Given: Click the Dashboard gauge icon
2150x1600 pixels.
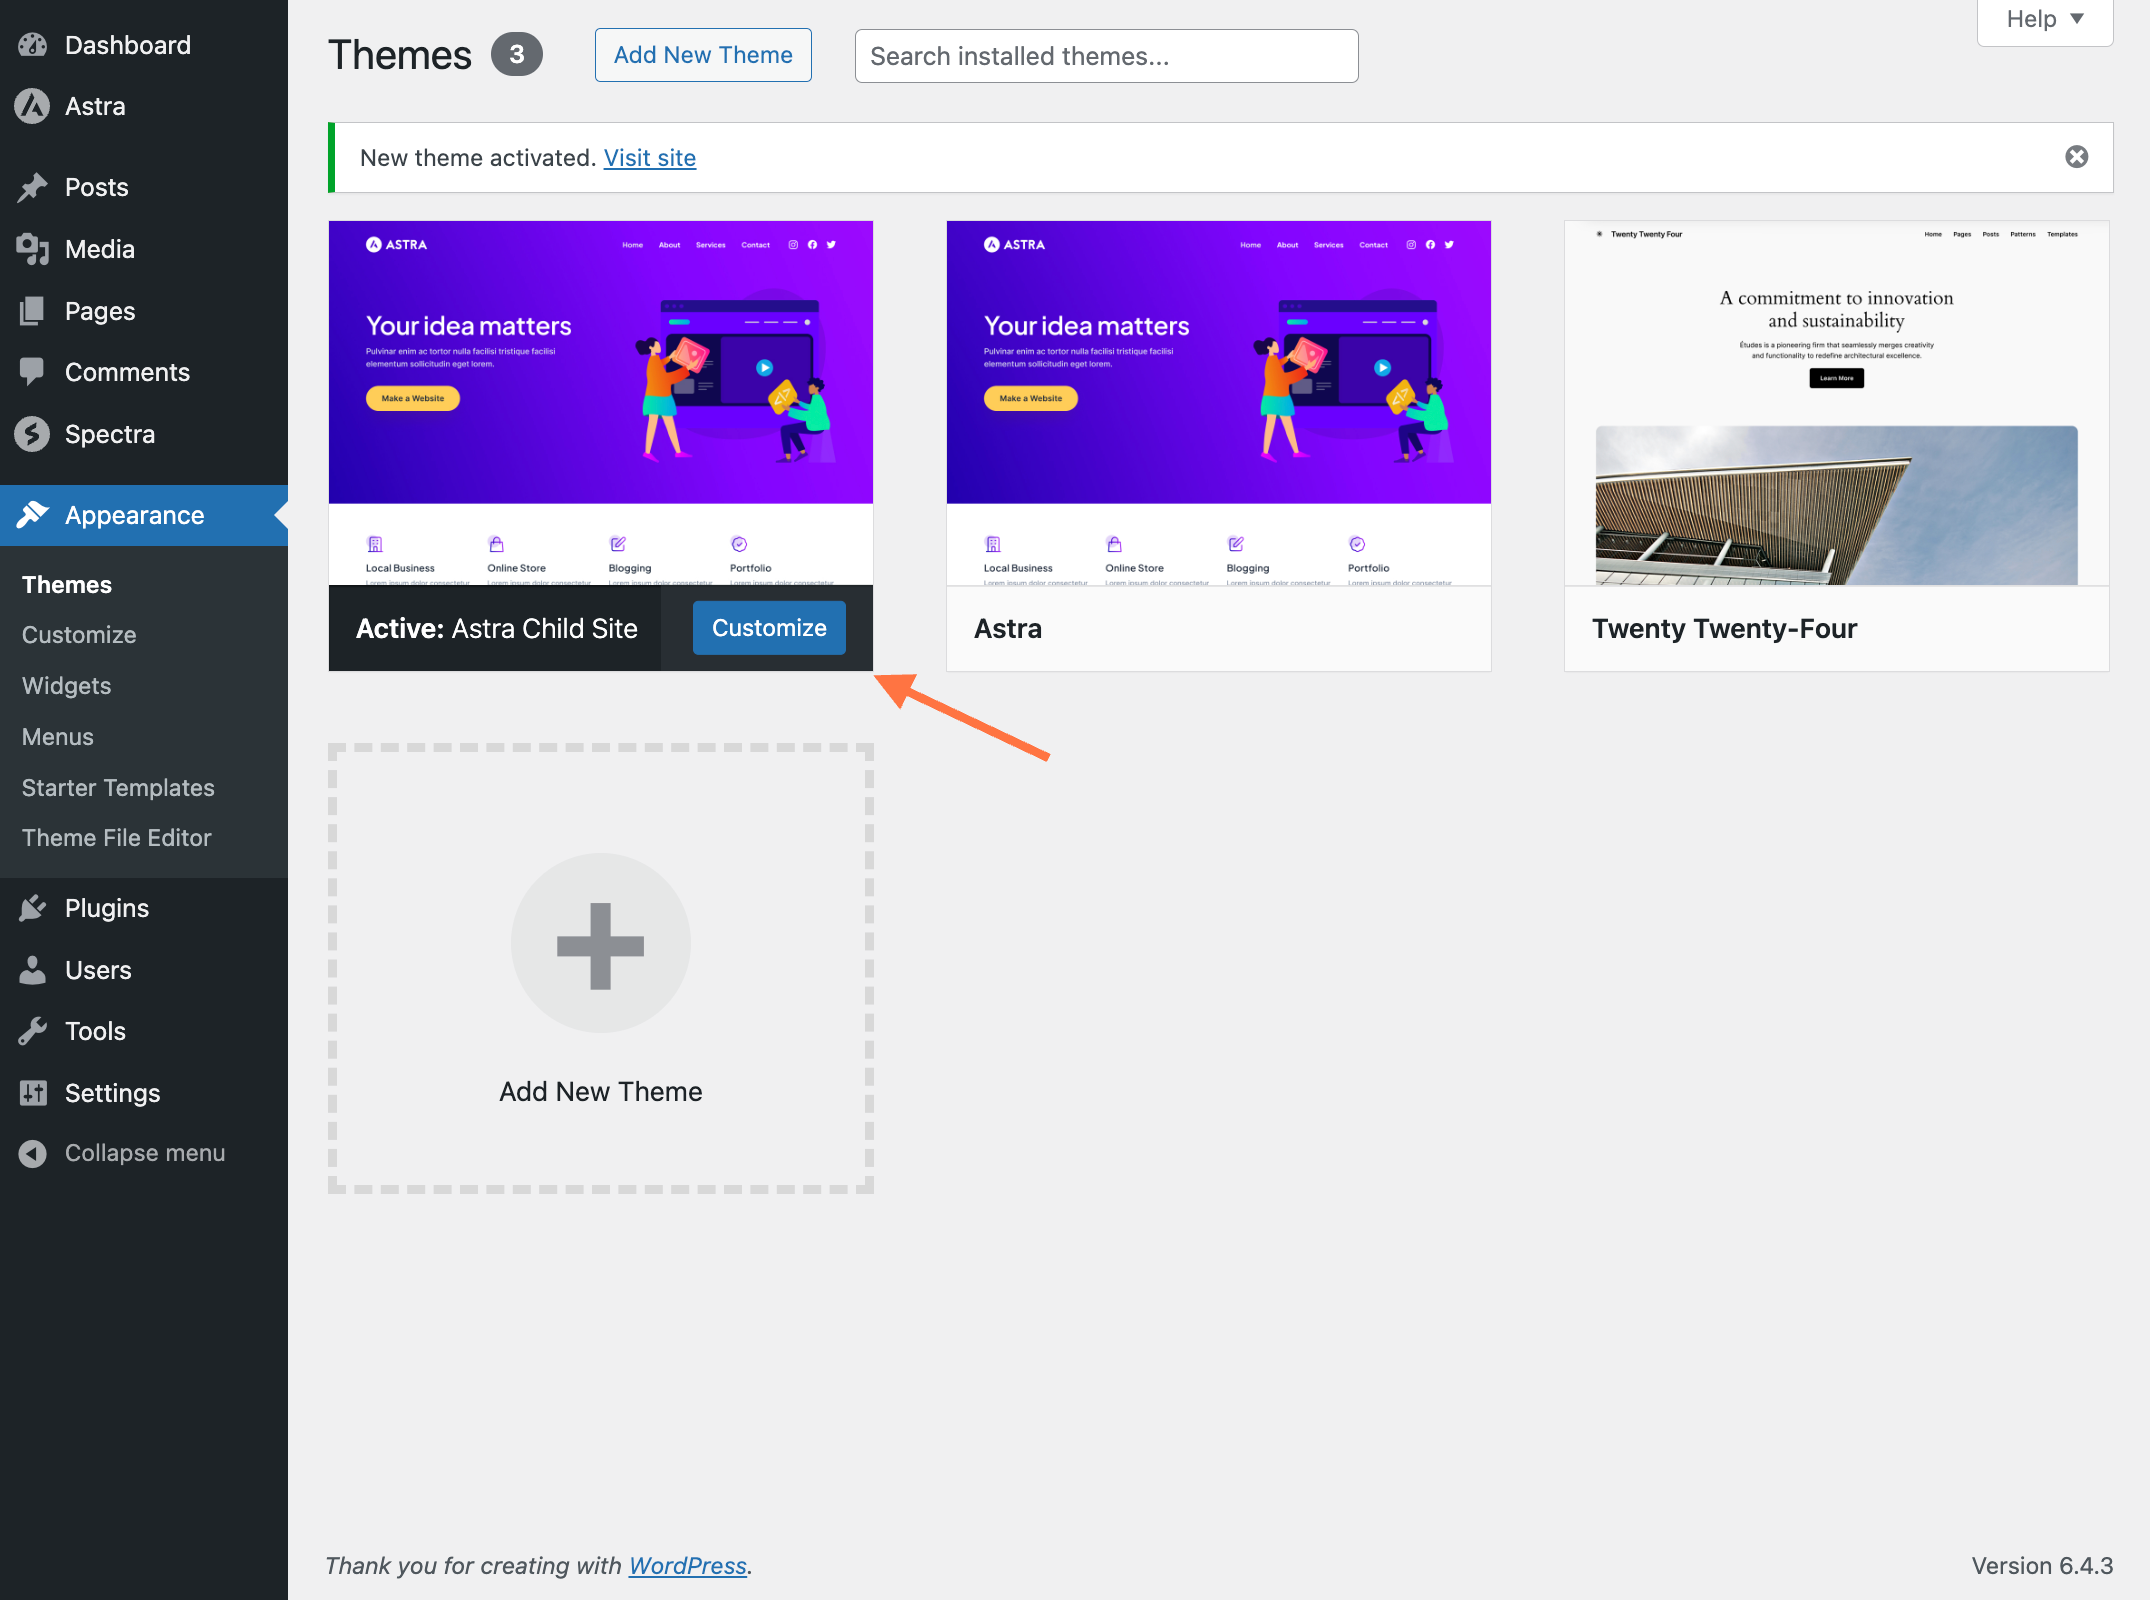Looking at the screenshot, I should (32, 45).
